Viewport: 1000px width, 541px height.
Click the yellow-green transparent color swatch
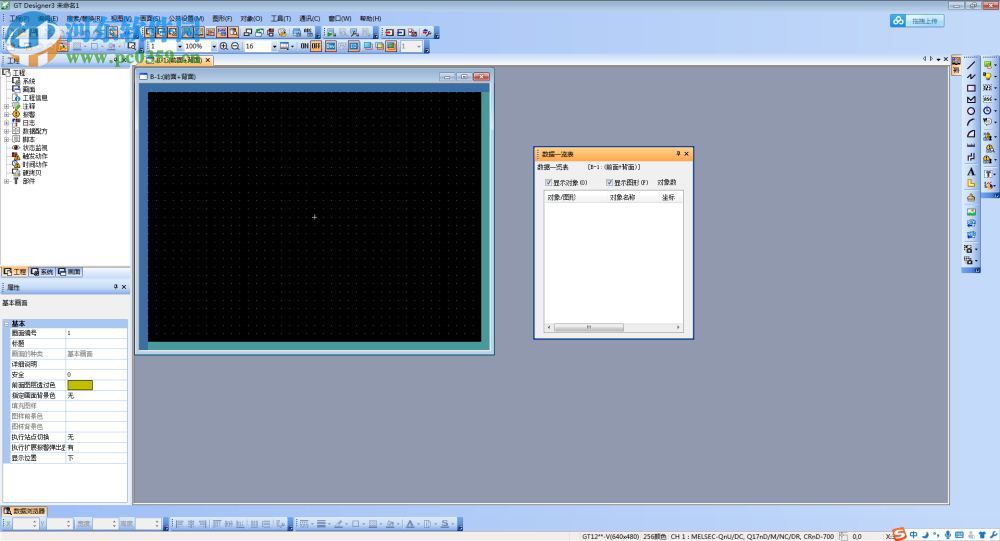pos(80,385)
